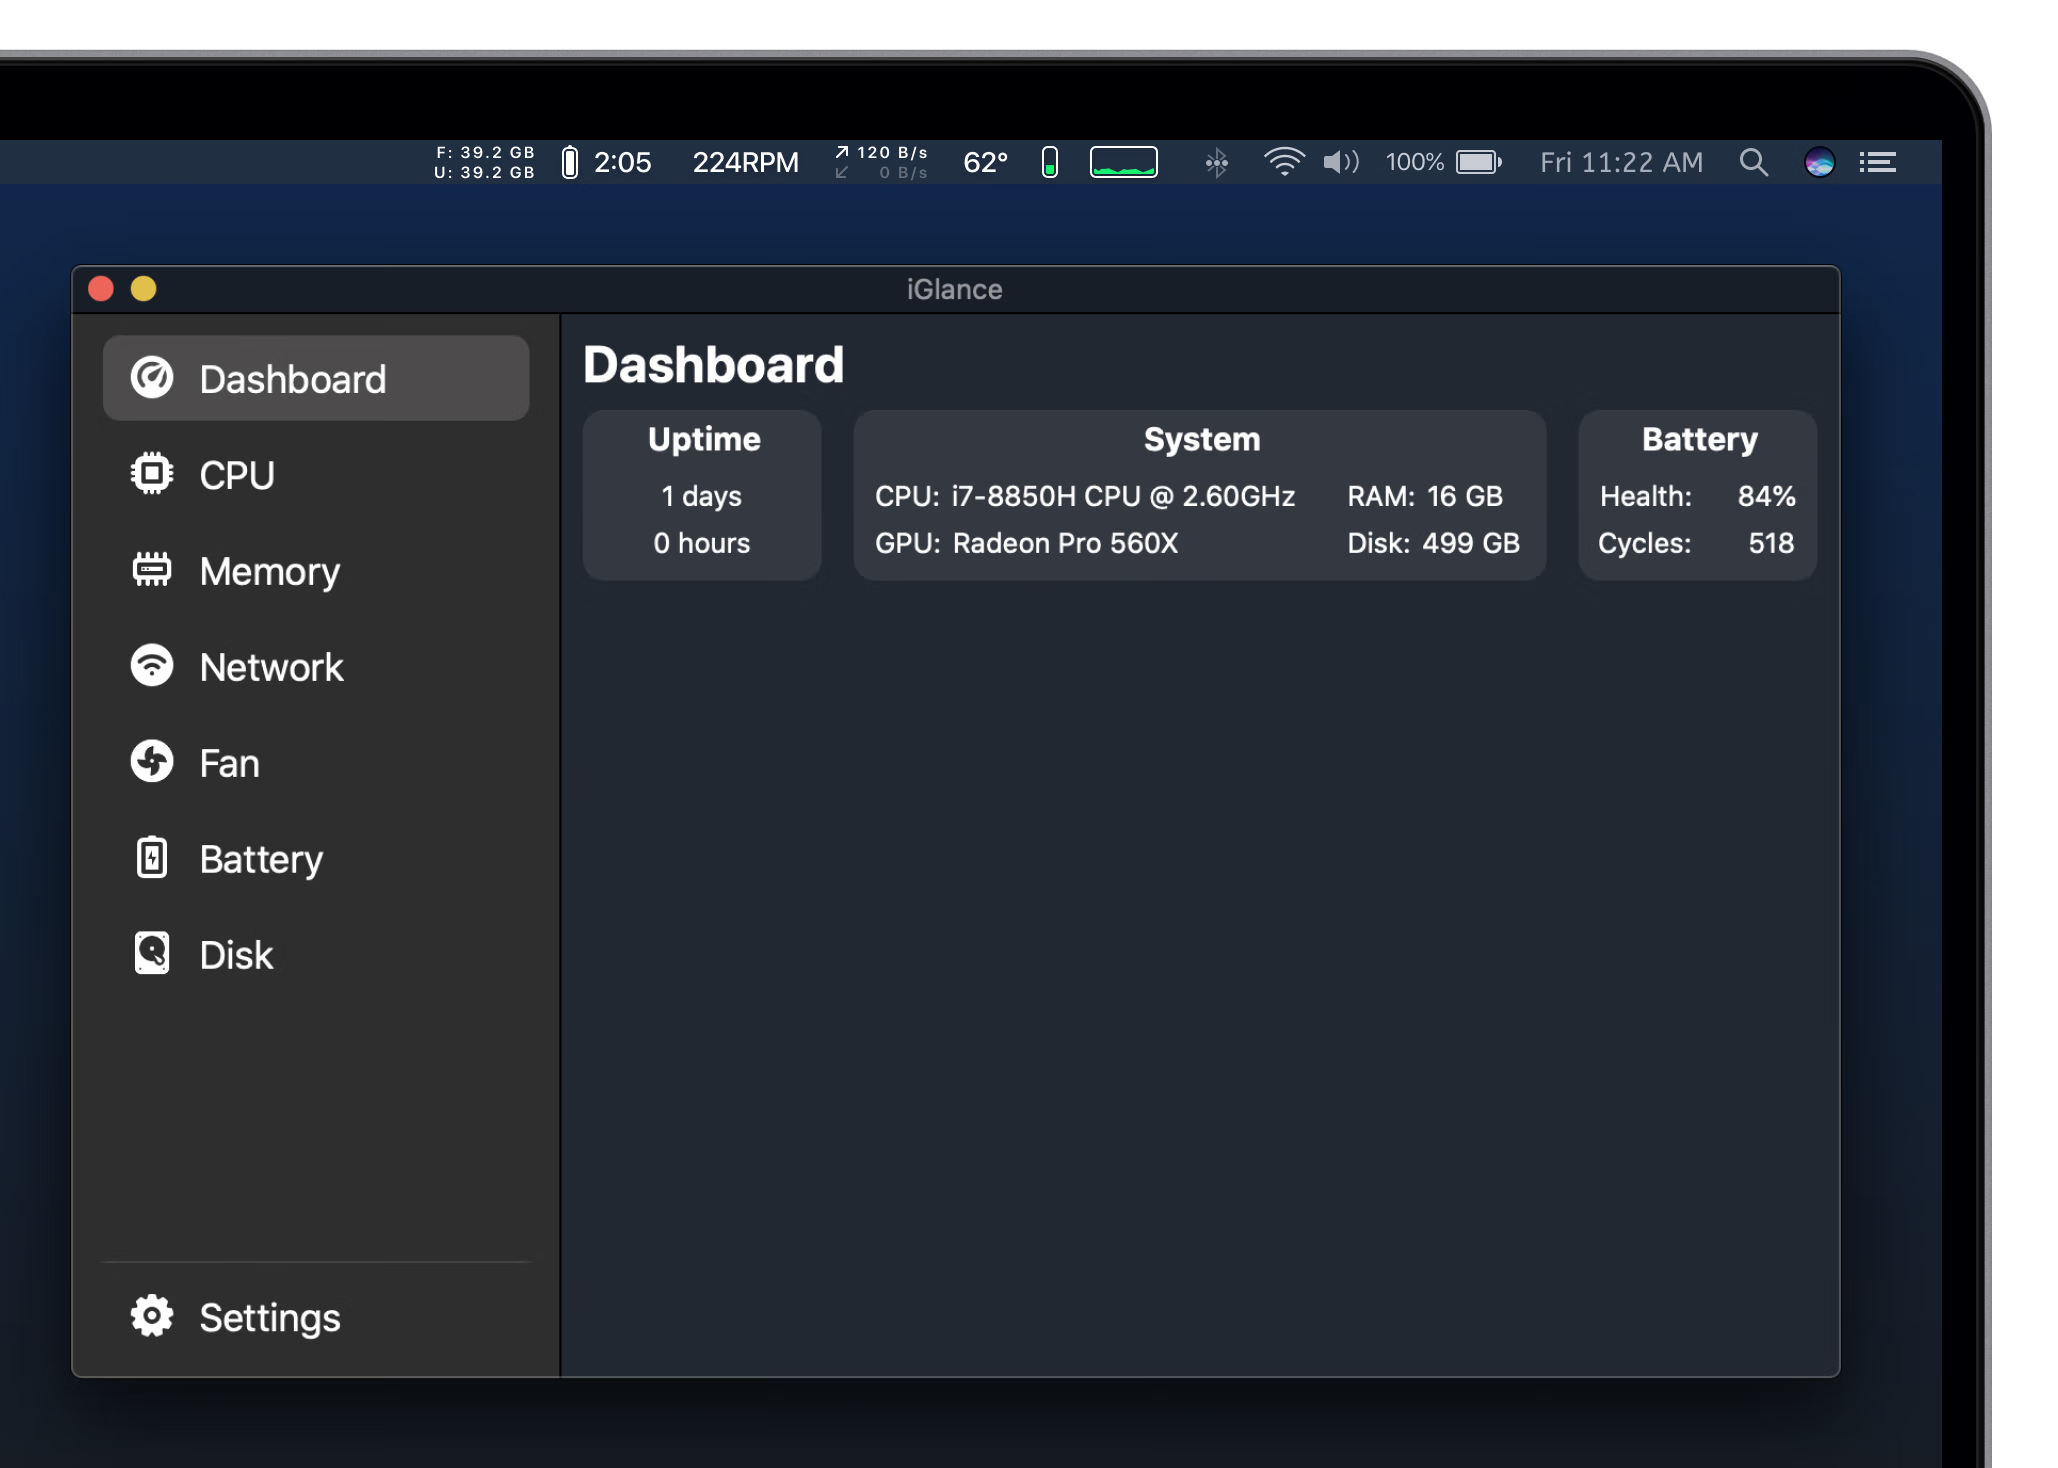Click the Dashboard gauge icon
Image resolution: width=2058 pixels, height=1468 pixels.
pos(152,378)
